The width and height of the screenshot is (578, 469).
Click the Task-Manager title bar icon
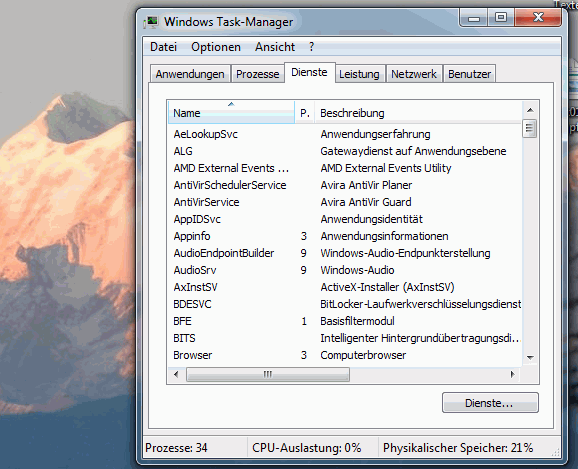click(x=151, y=22)
